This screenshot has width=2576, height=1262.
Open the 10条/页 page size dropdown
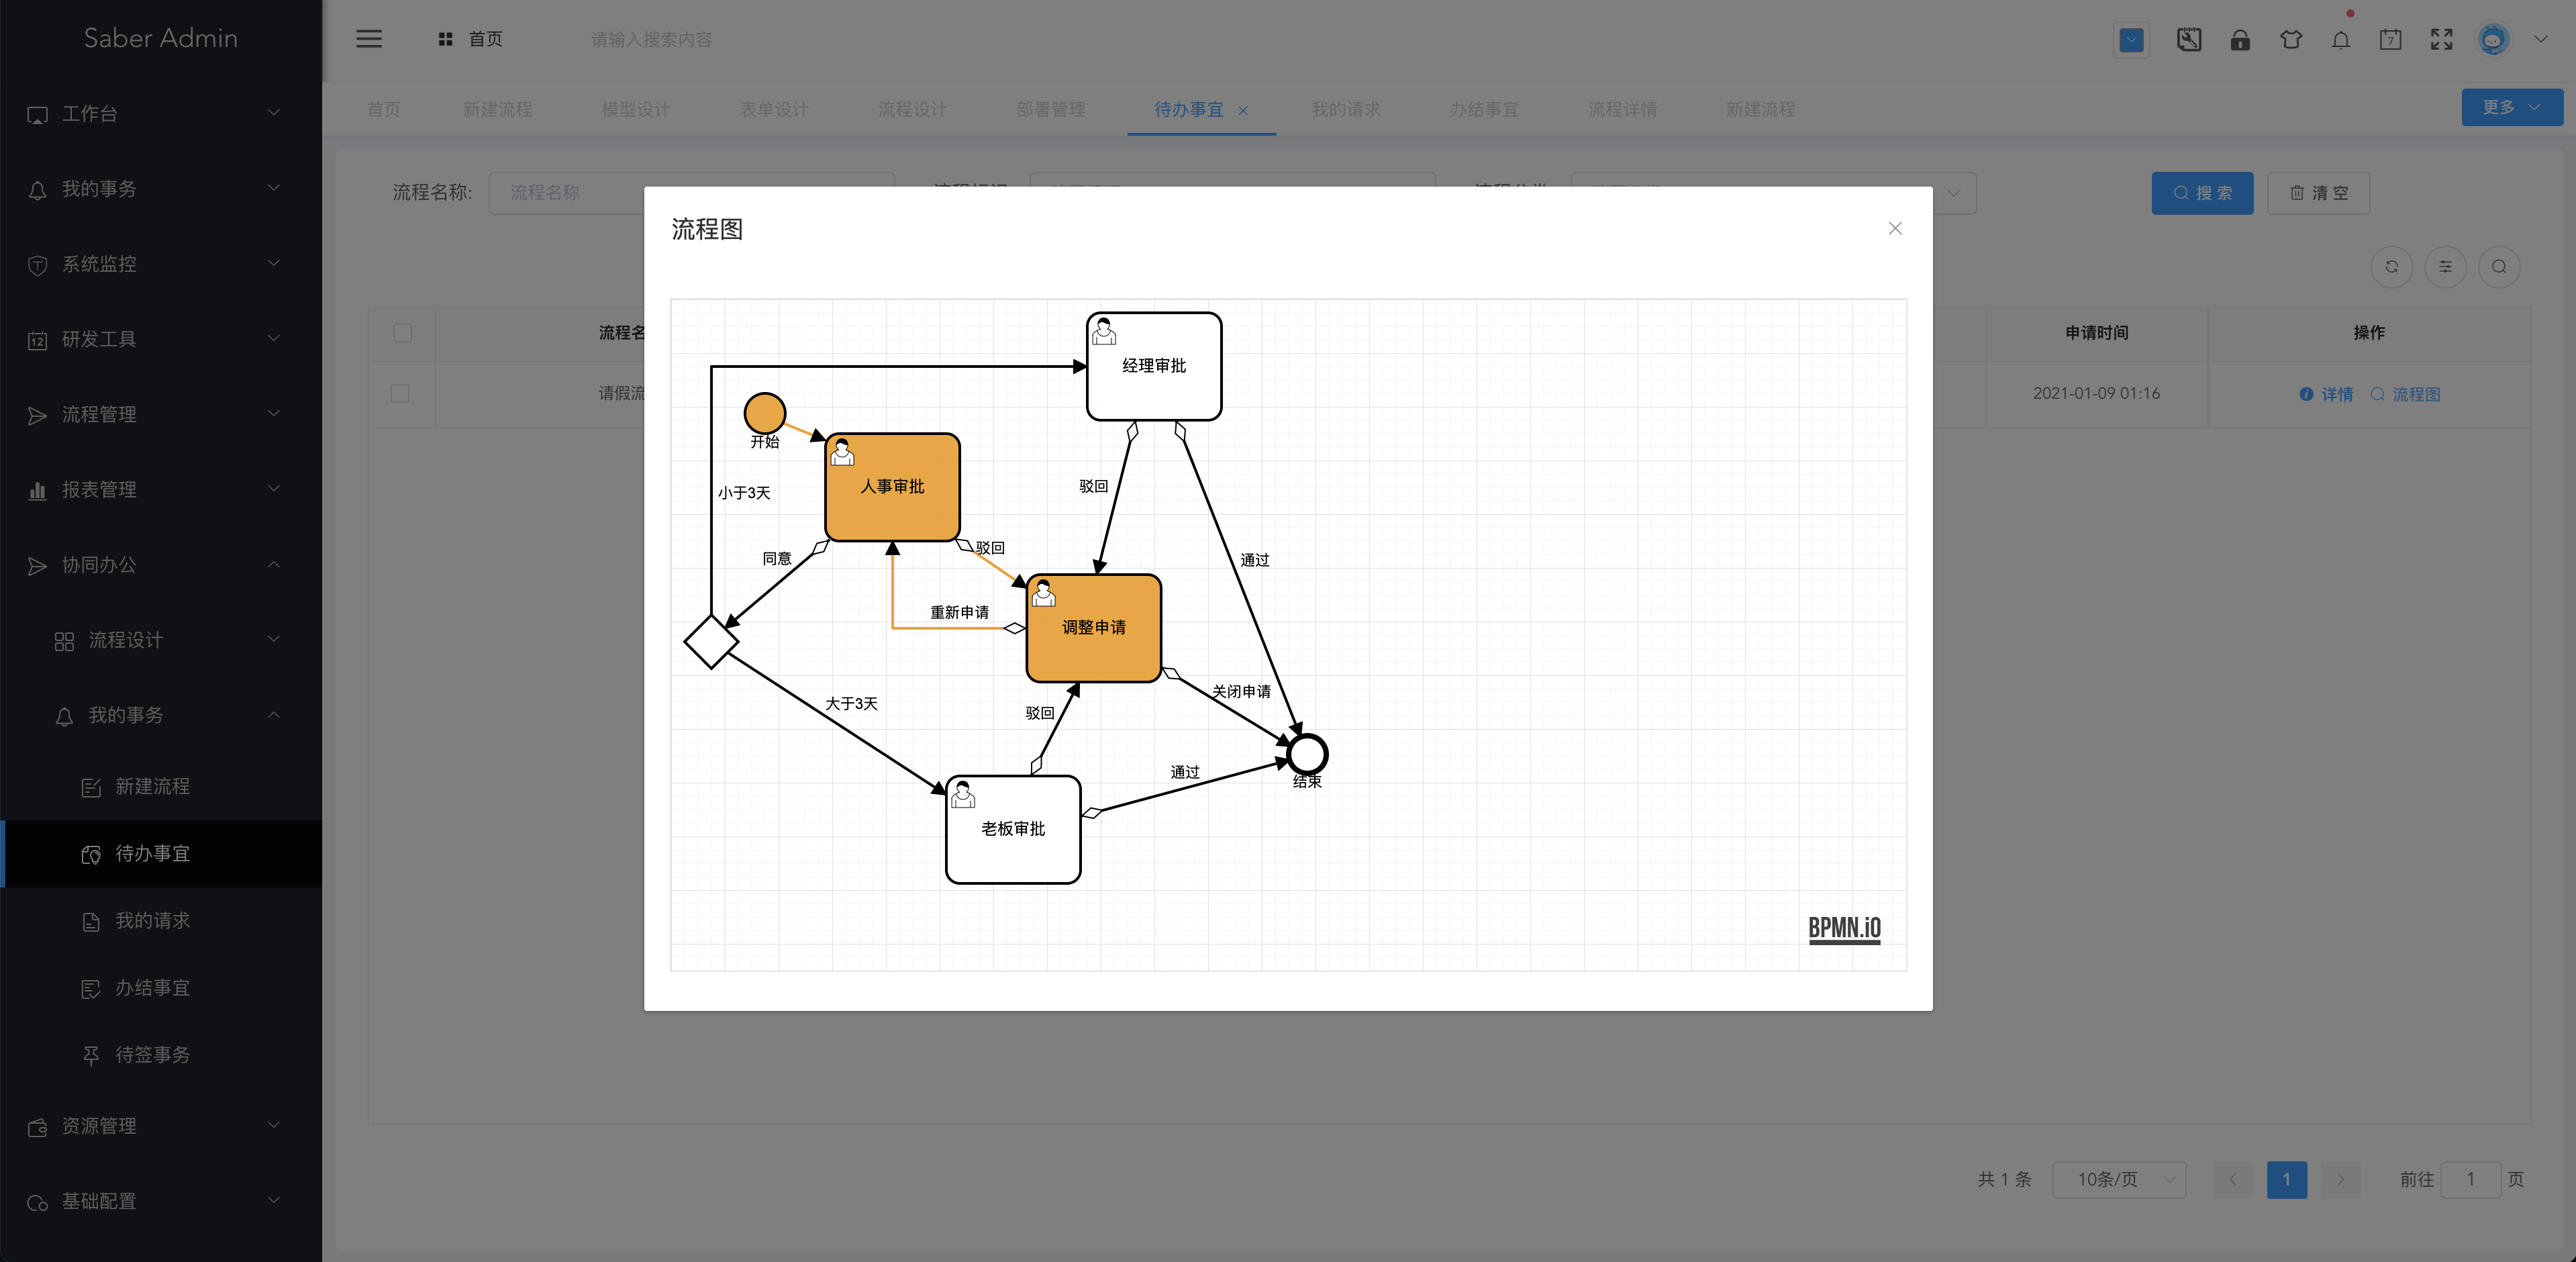click(2119, 1179)
